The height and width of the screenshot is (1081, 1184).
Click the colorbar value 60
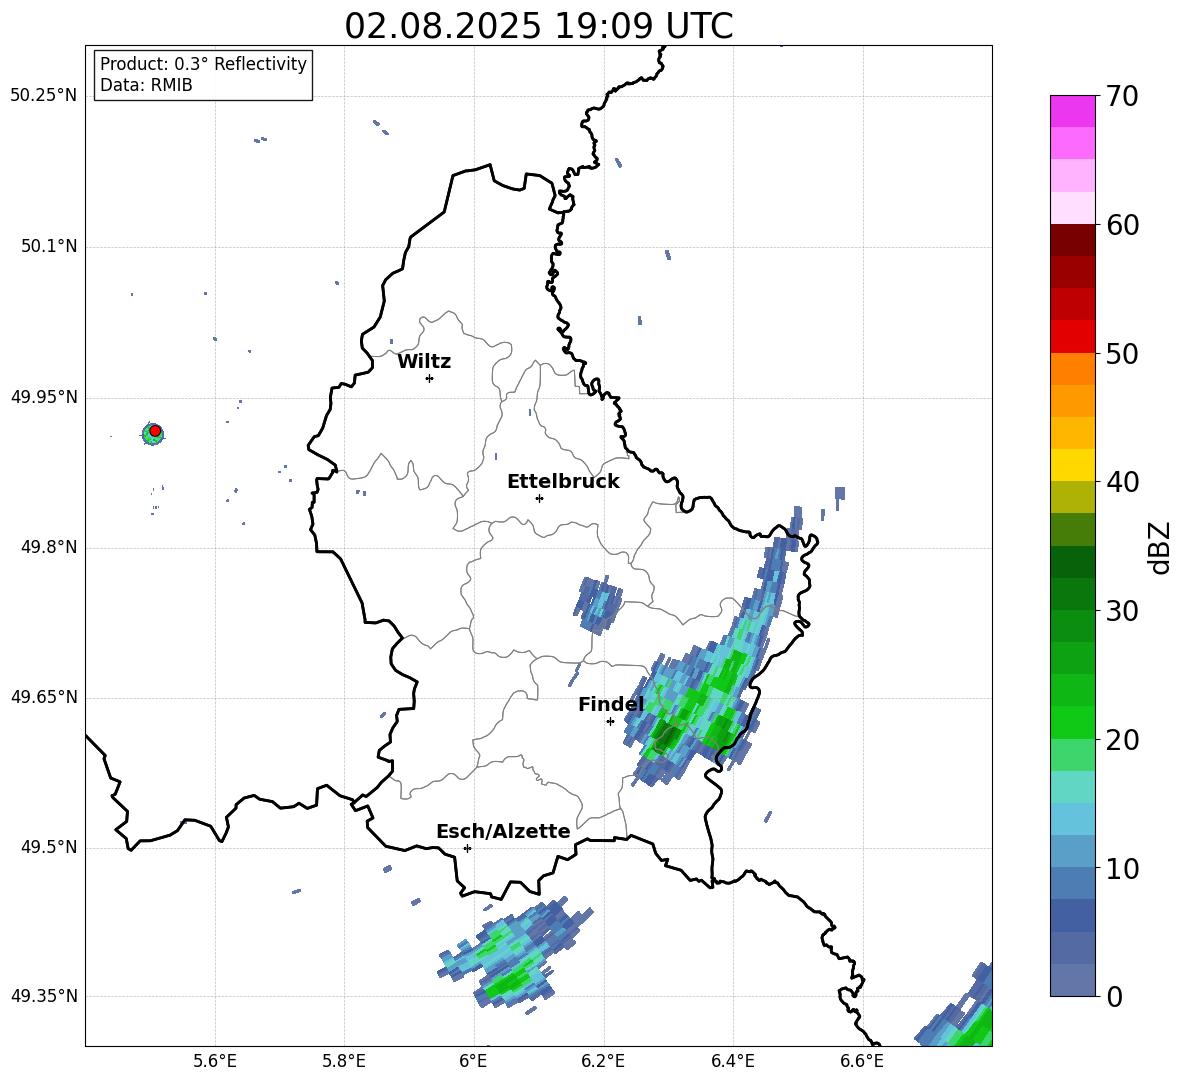point(1122,225)
